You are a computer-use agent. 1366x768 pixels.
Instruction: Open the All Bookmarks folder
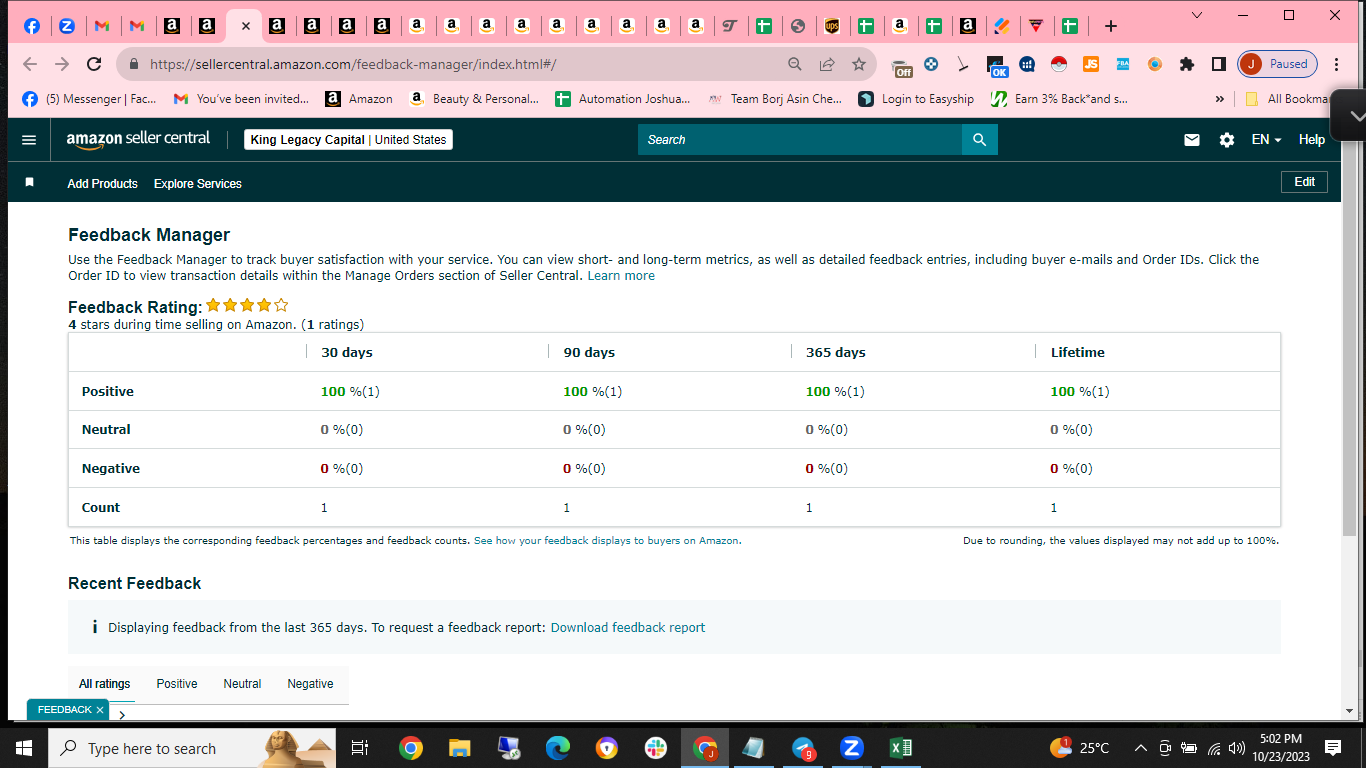point(1287,99)
